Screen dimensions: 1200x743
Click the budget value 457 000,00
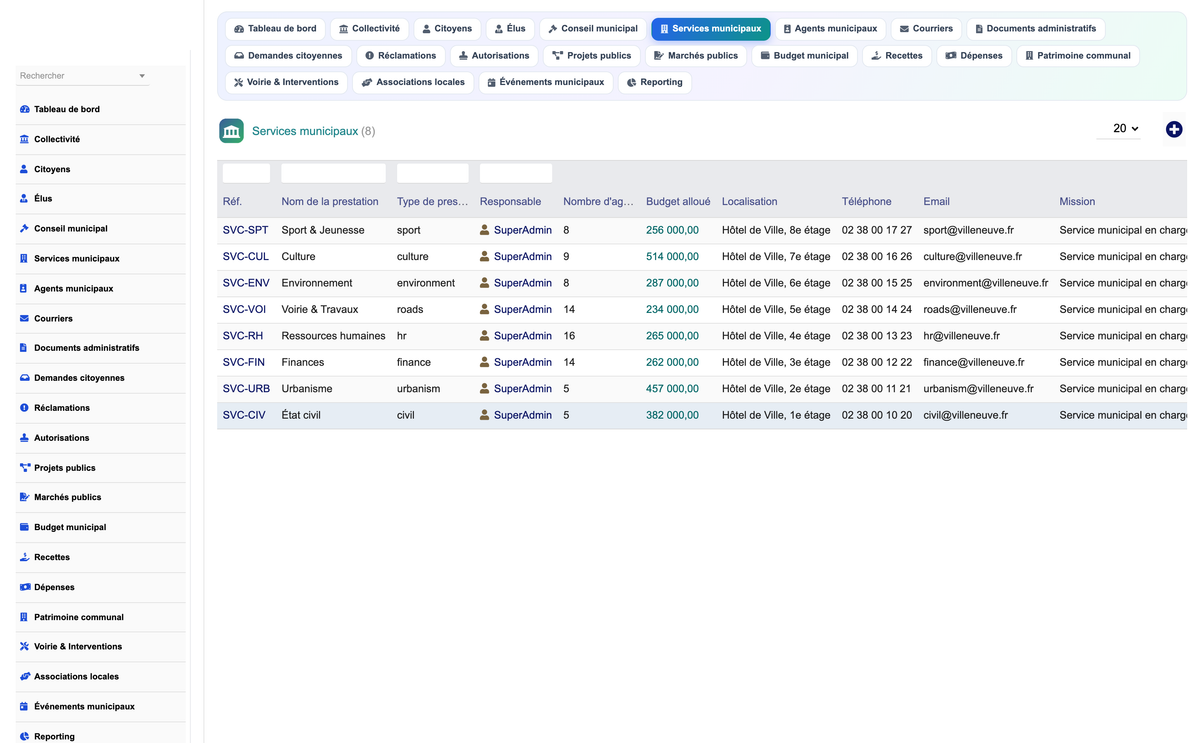672,389
